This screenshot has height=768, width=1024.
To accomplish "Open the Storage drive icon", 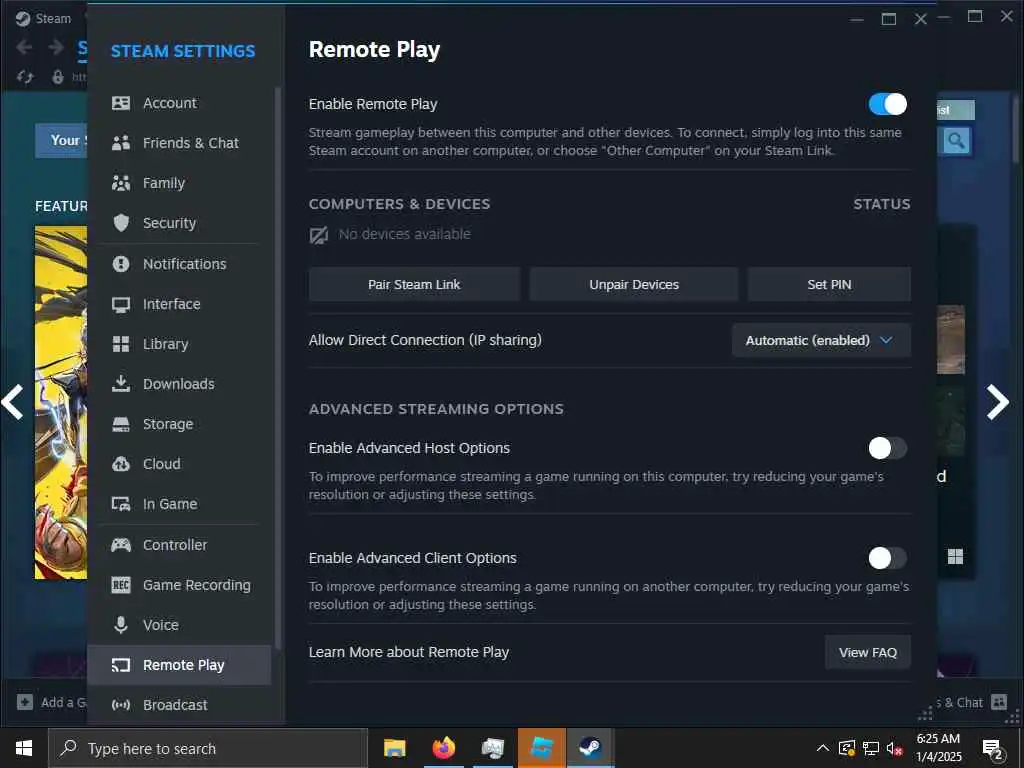I will point(121,424).
